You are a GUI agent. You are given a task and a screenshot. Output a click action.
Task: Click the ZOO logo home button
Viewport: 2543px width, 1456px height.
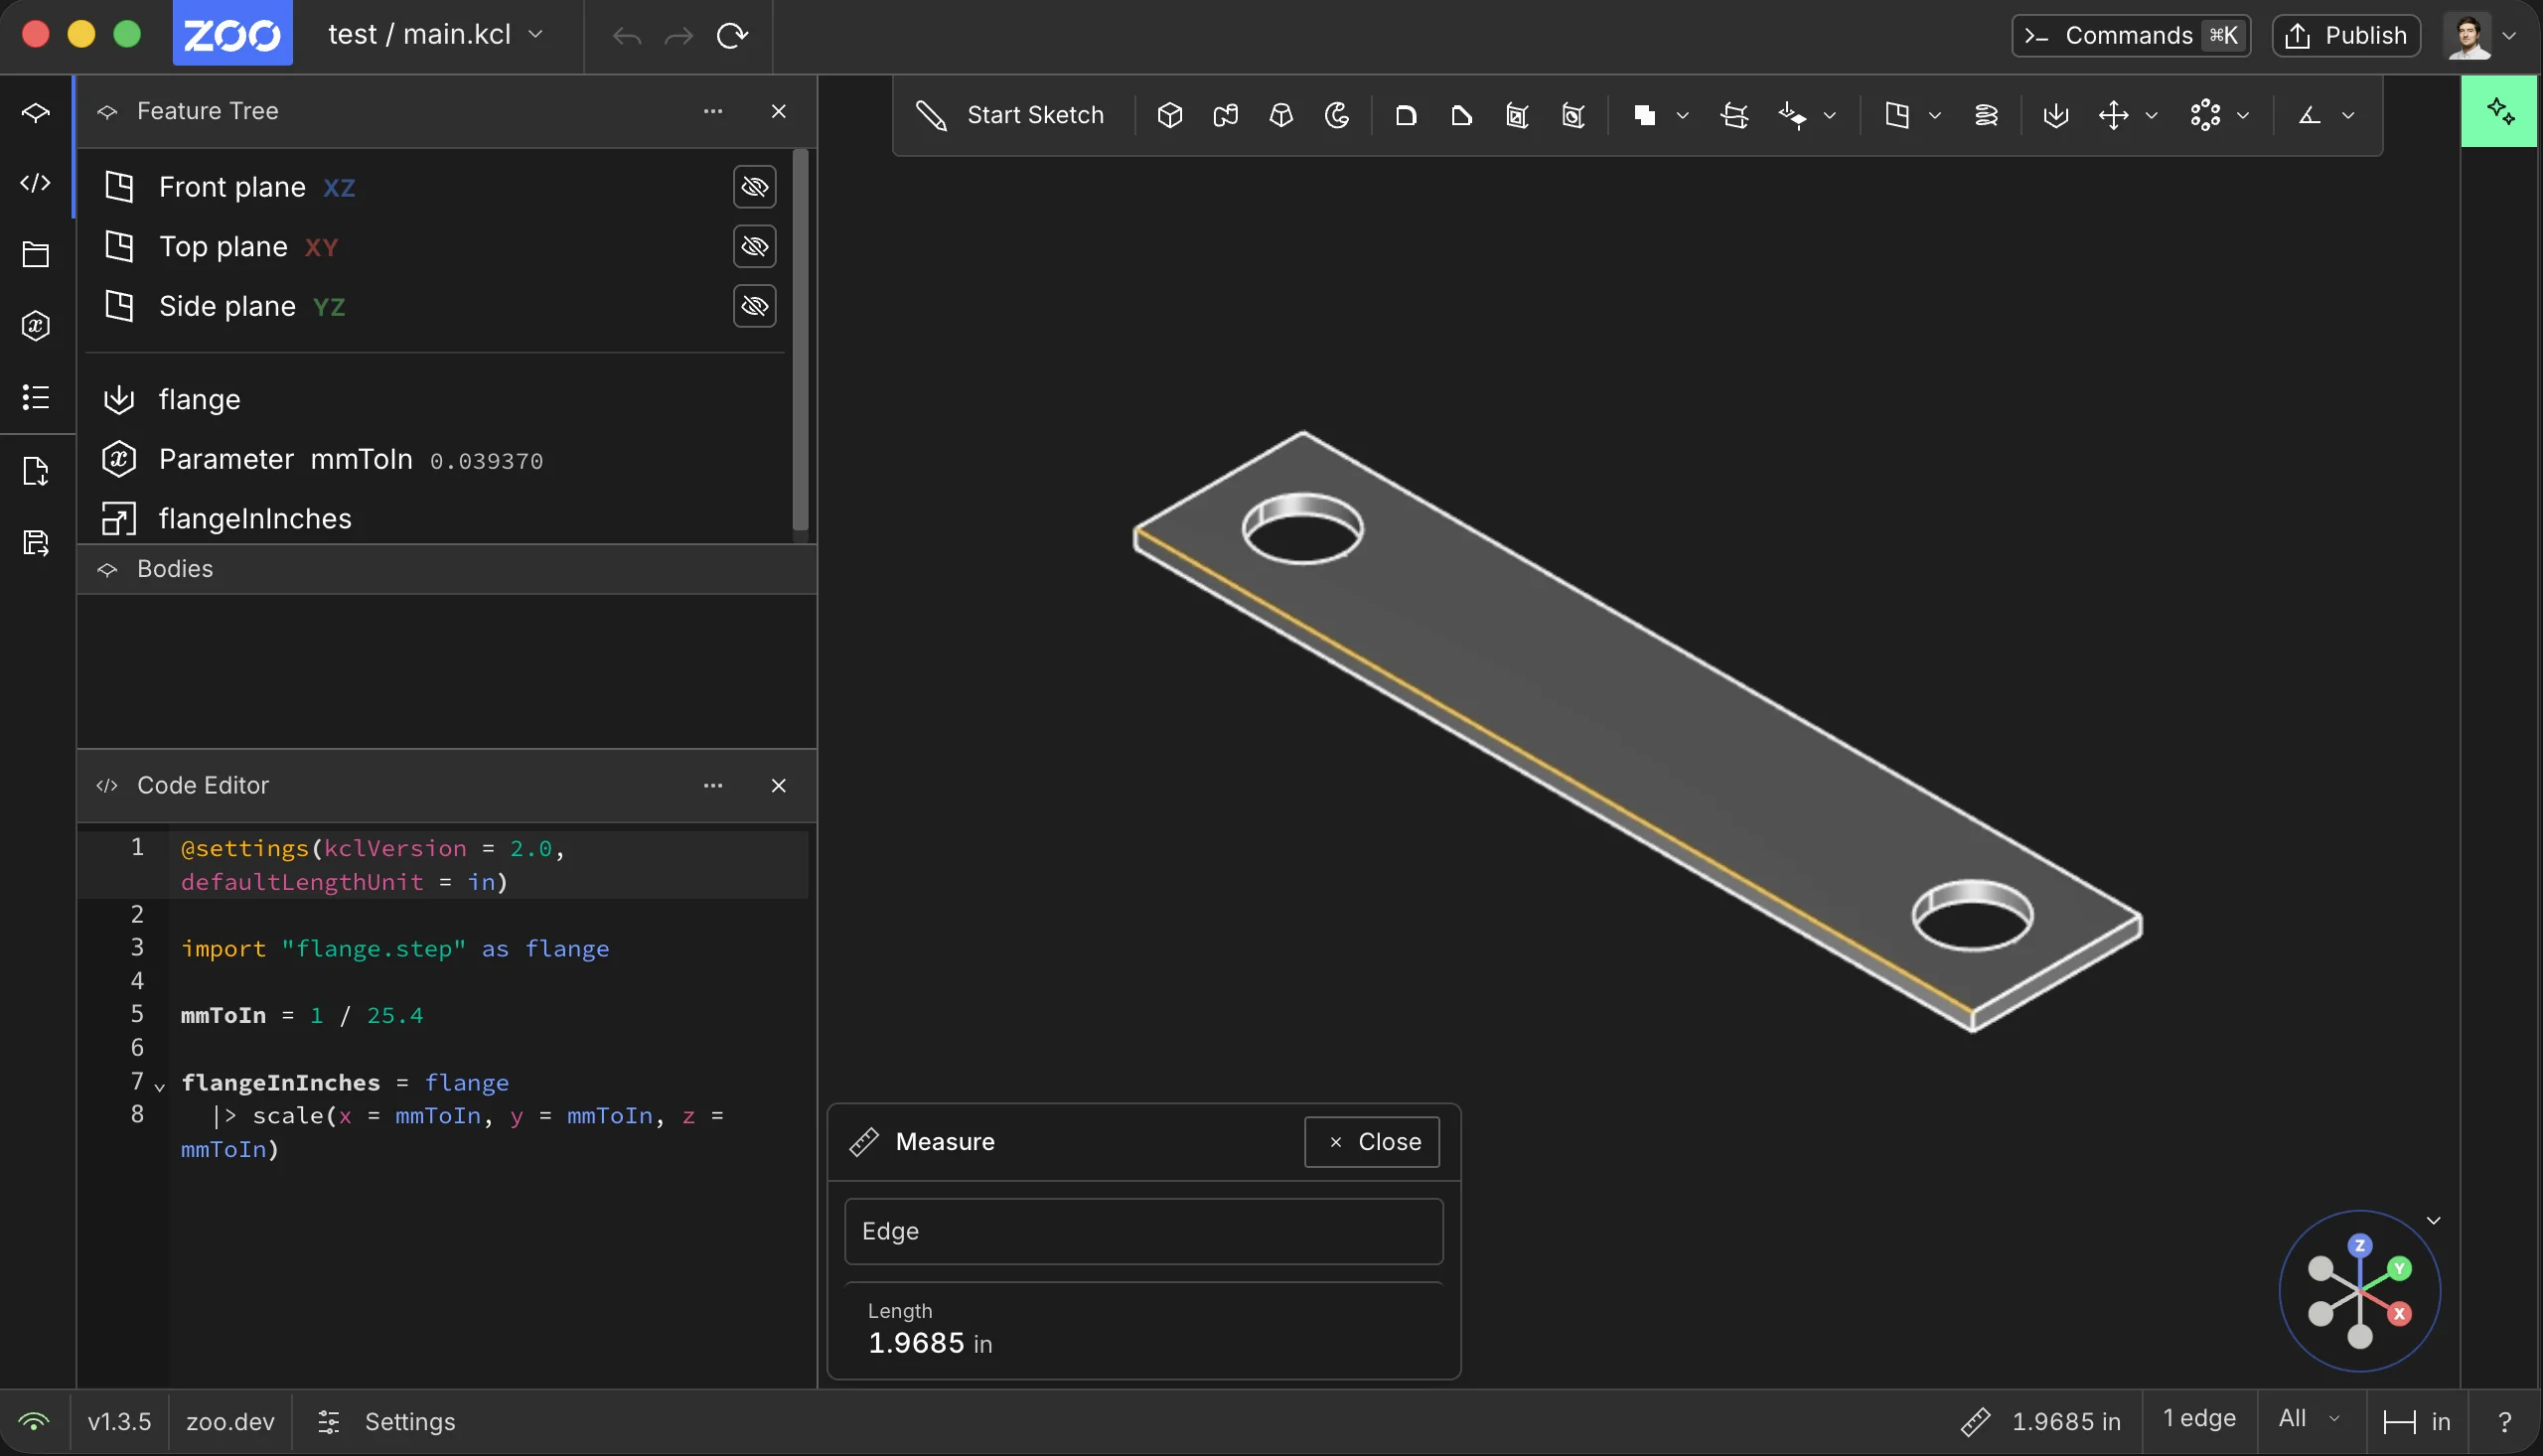pyautogui.click(x=232, y=34)
